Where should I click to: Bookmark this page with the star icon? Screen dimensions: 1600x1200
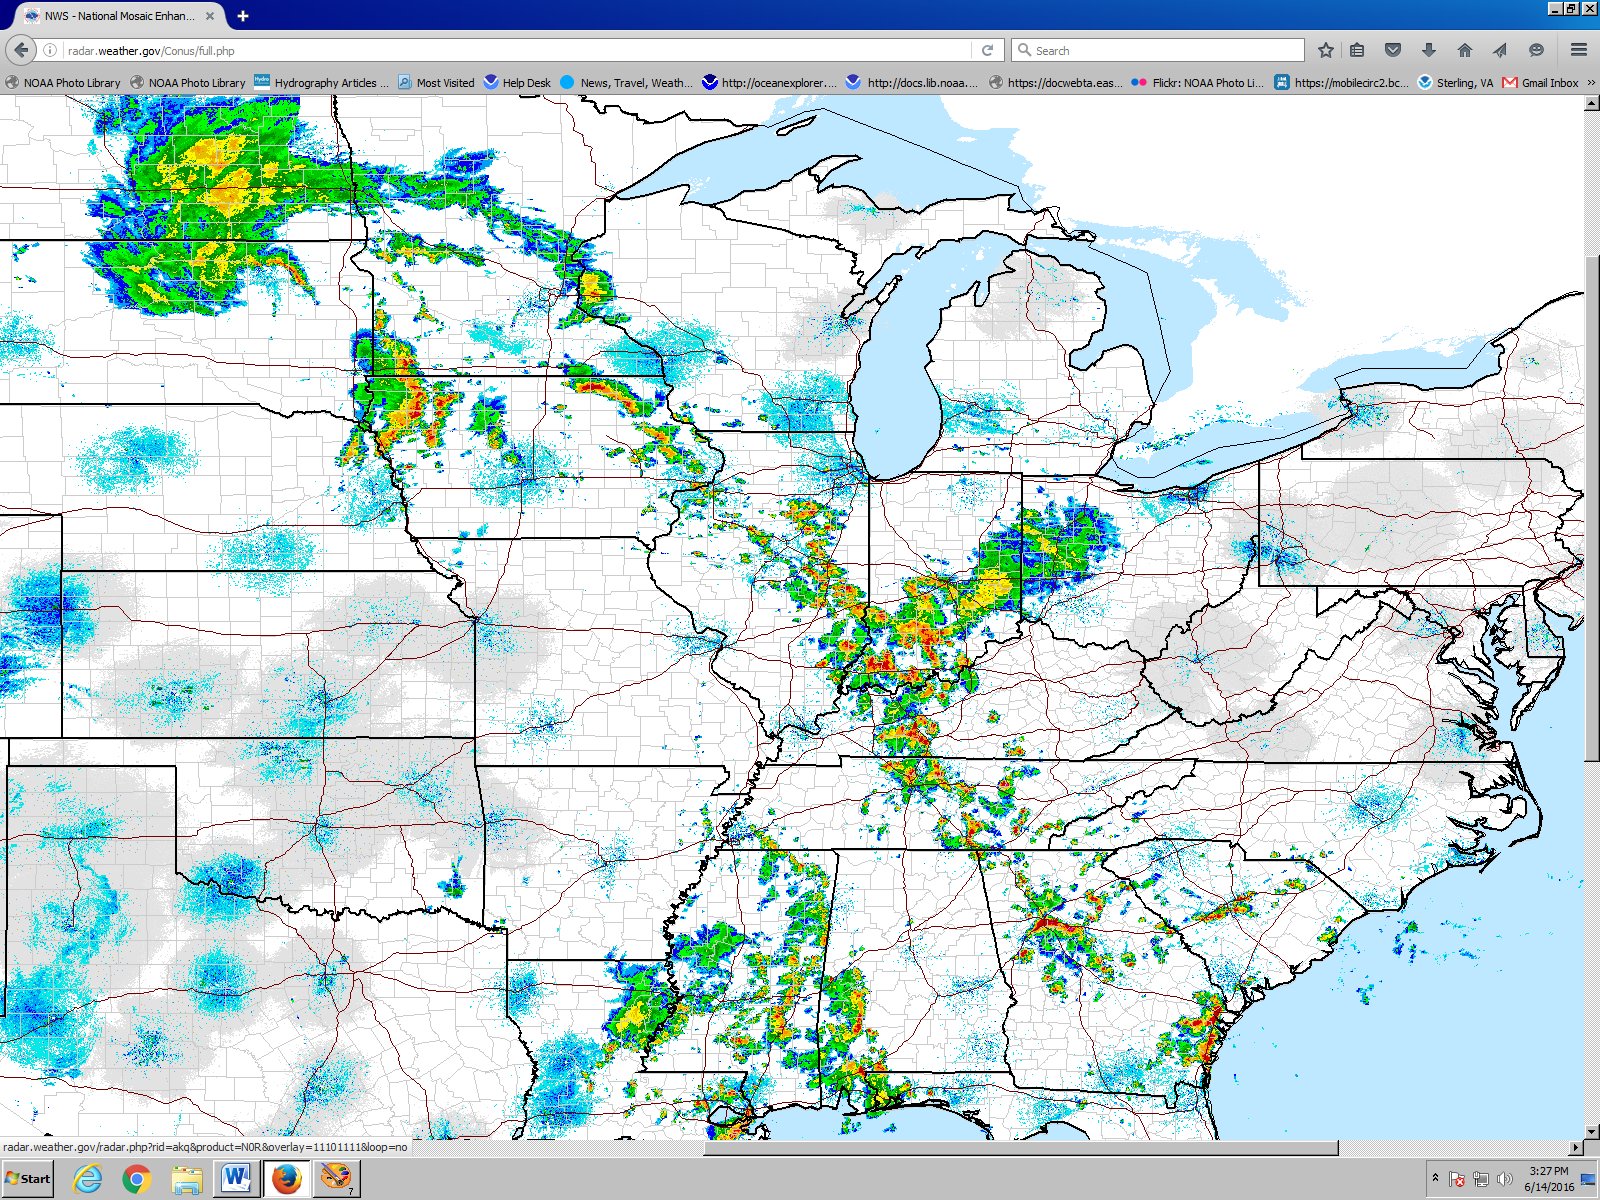(x=1326, y=50)
